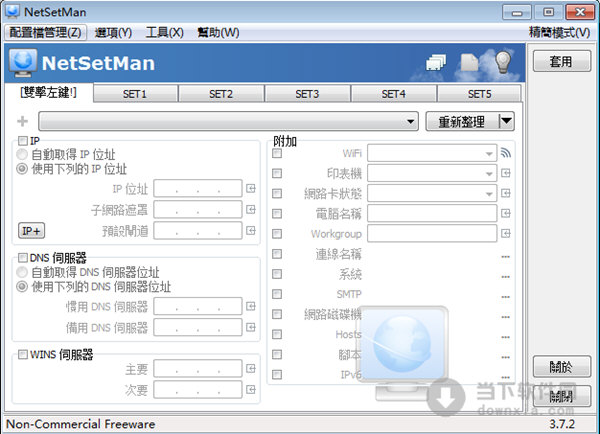Tick the WiFi checkbox
The image size is (600, 434).
click(x=277, y=153)
